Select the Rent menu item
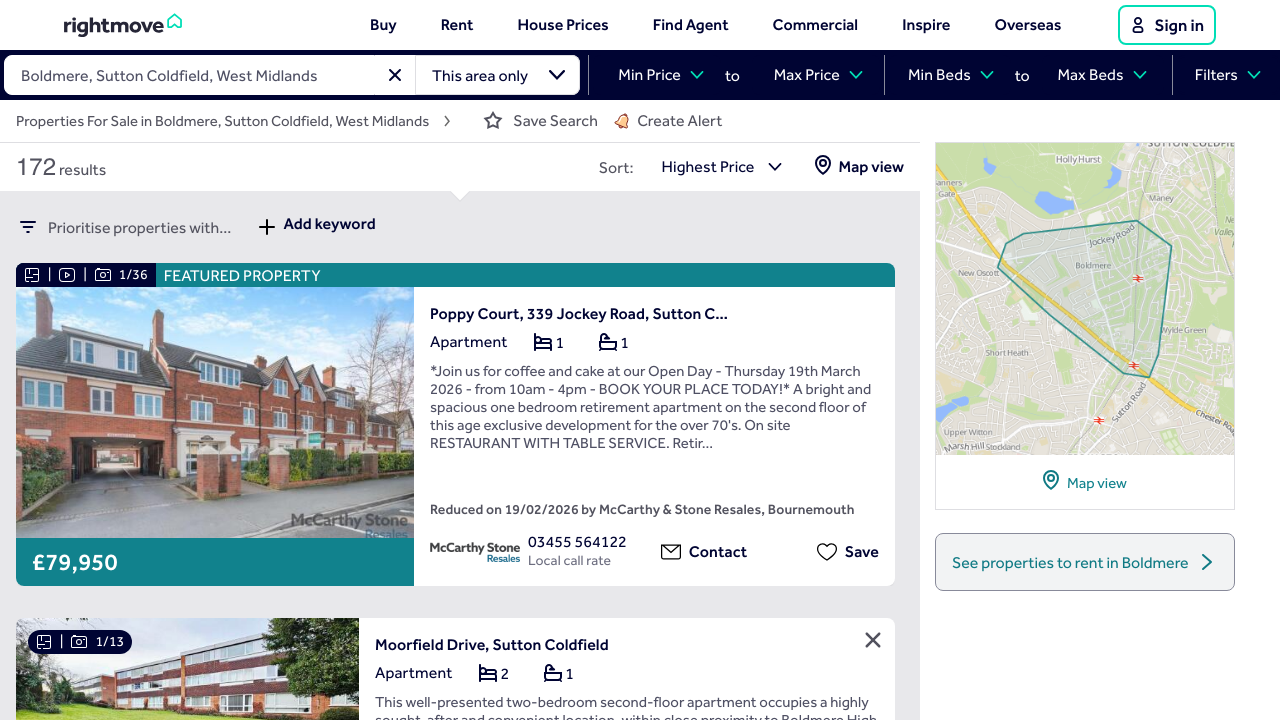Screen dimensions: 1280x720 click(456, 24)
